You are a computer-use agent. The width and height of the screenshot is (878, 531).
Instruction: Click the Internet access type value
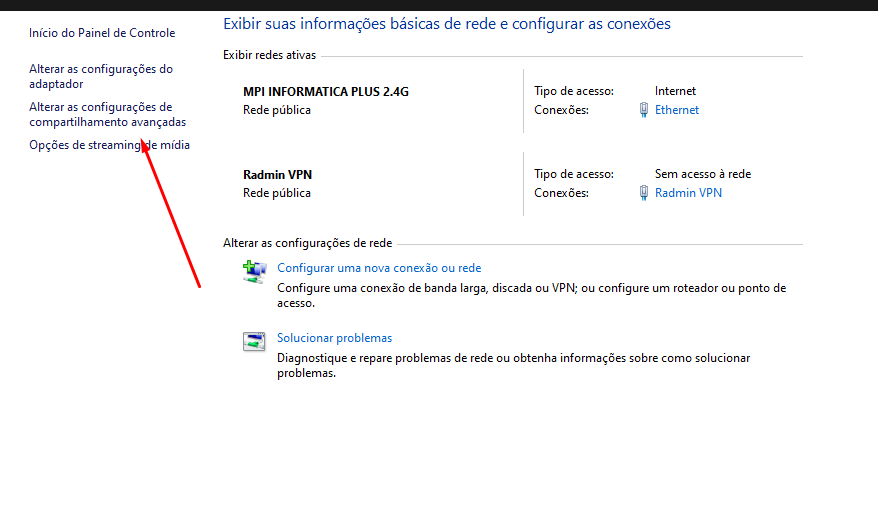[x=675, y=91]
